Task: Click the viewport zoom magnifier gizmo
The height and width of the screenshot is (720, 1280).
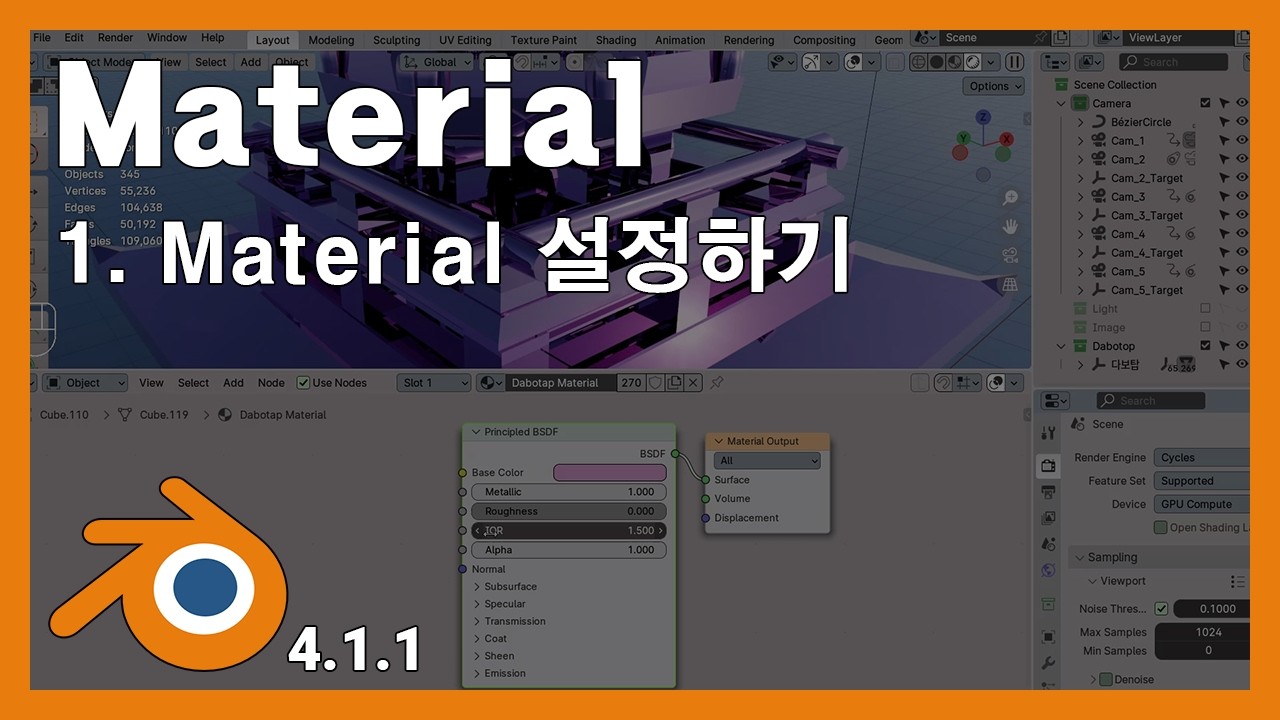Action: (1010, 198)
